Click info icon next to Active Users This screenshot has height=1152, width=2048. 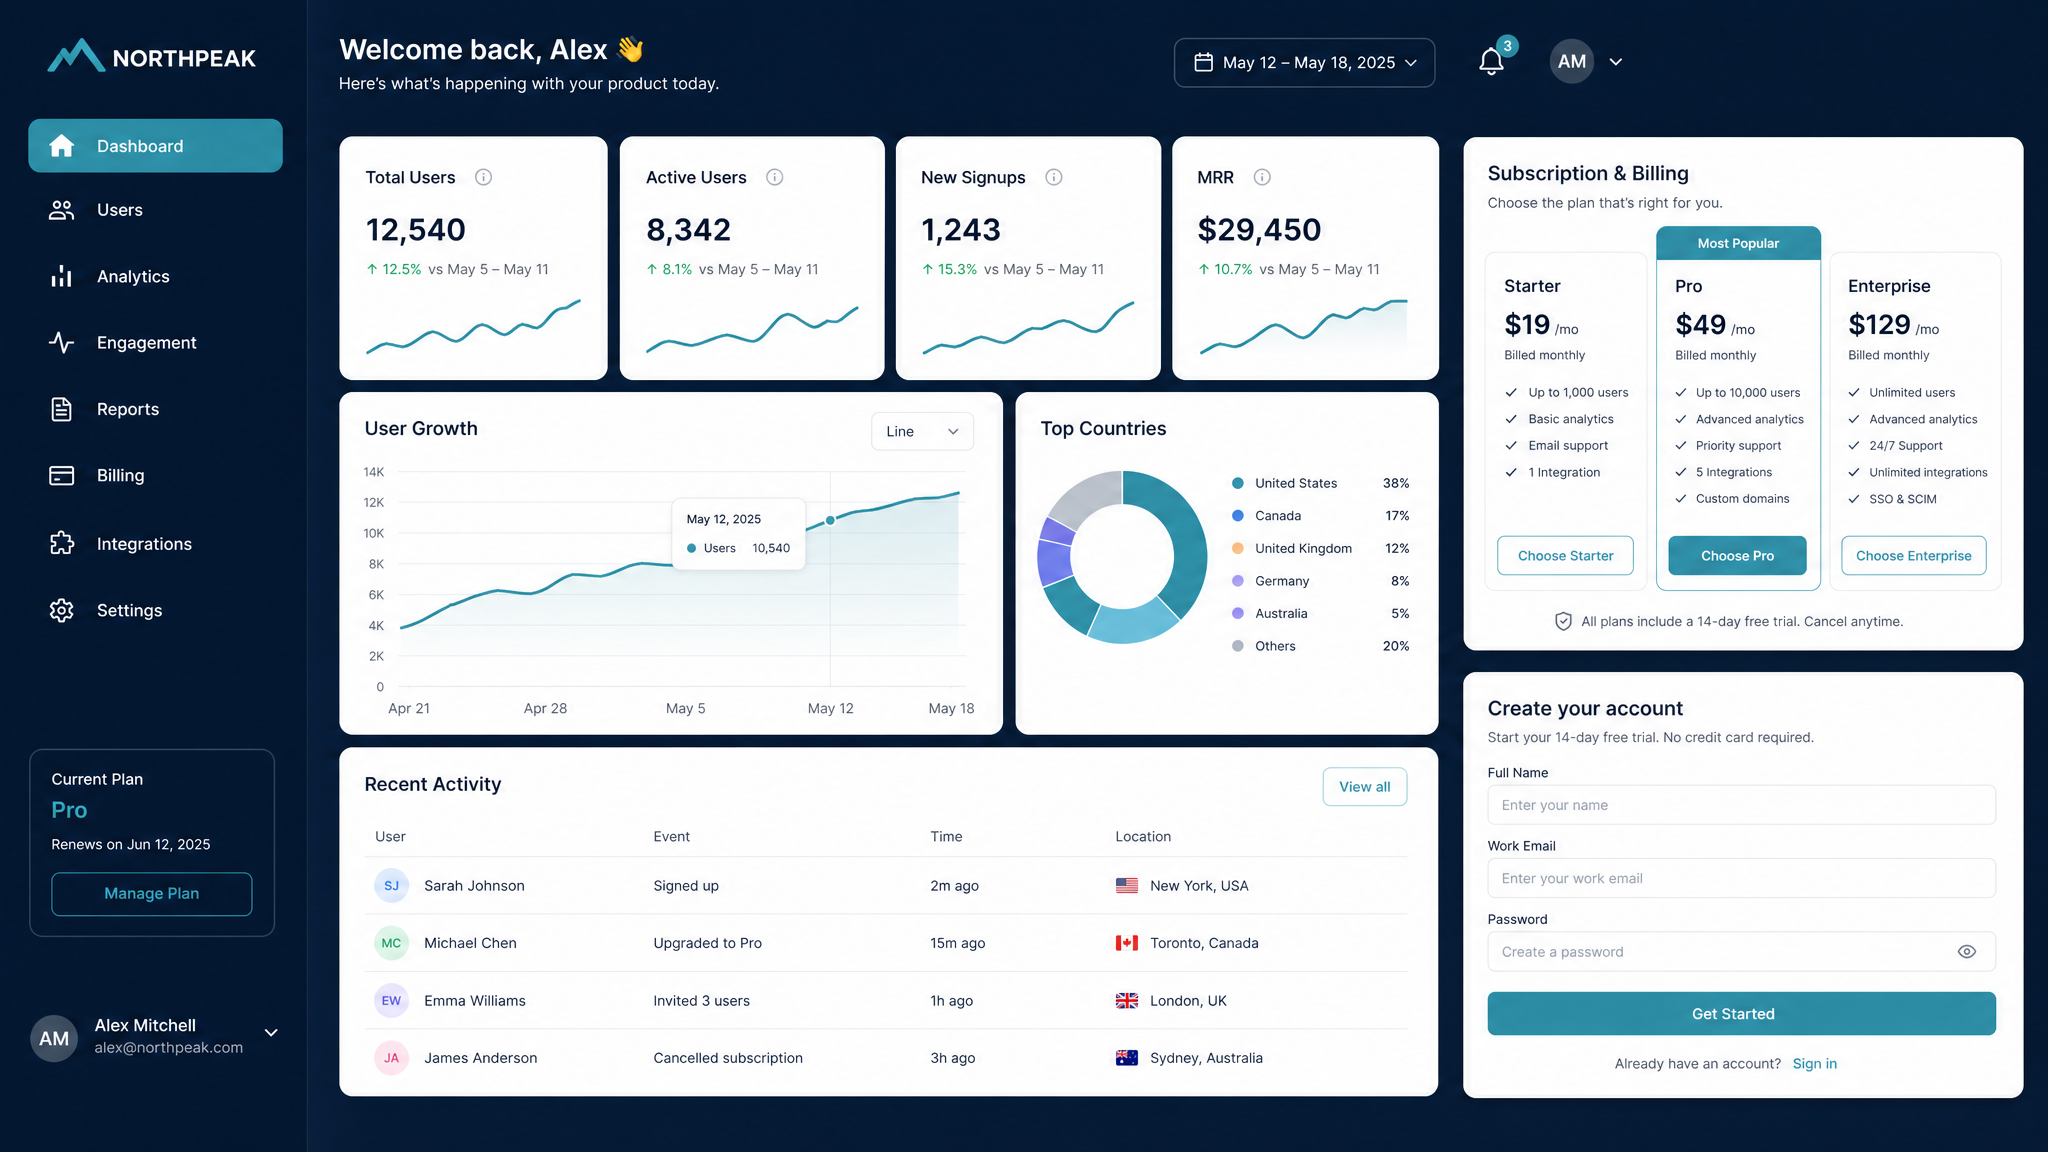775,177
